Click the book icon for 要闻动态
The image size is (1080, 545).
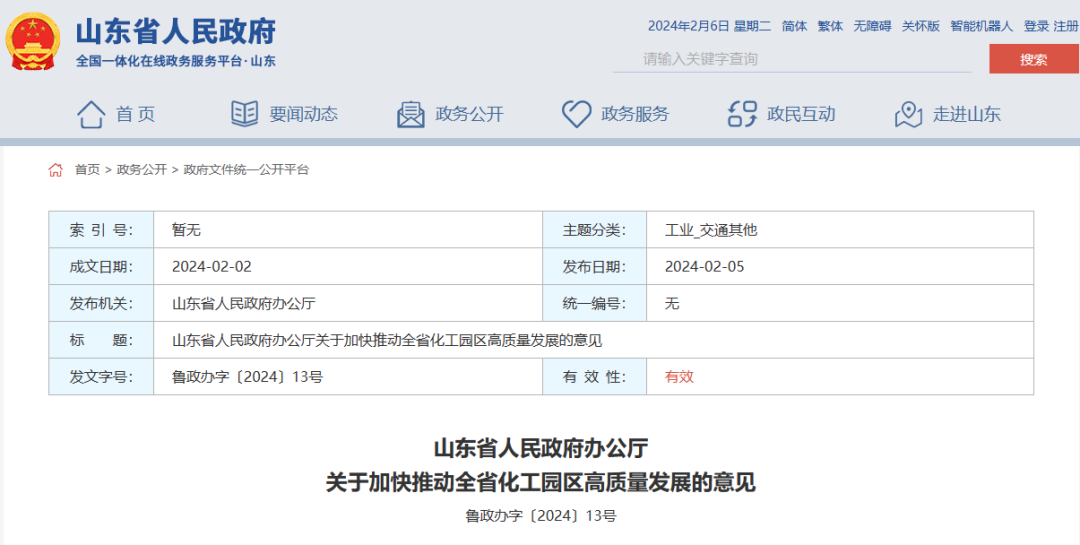pos(245,114)
